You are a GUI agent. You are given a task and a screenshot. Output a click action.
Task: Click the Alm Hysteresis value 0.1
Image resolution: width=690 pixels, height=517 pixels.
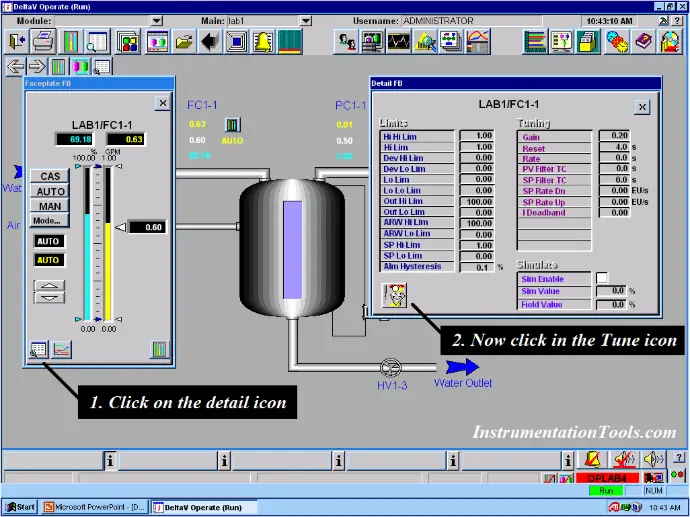pos(477,267)
